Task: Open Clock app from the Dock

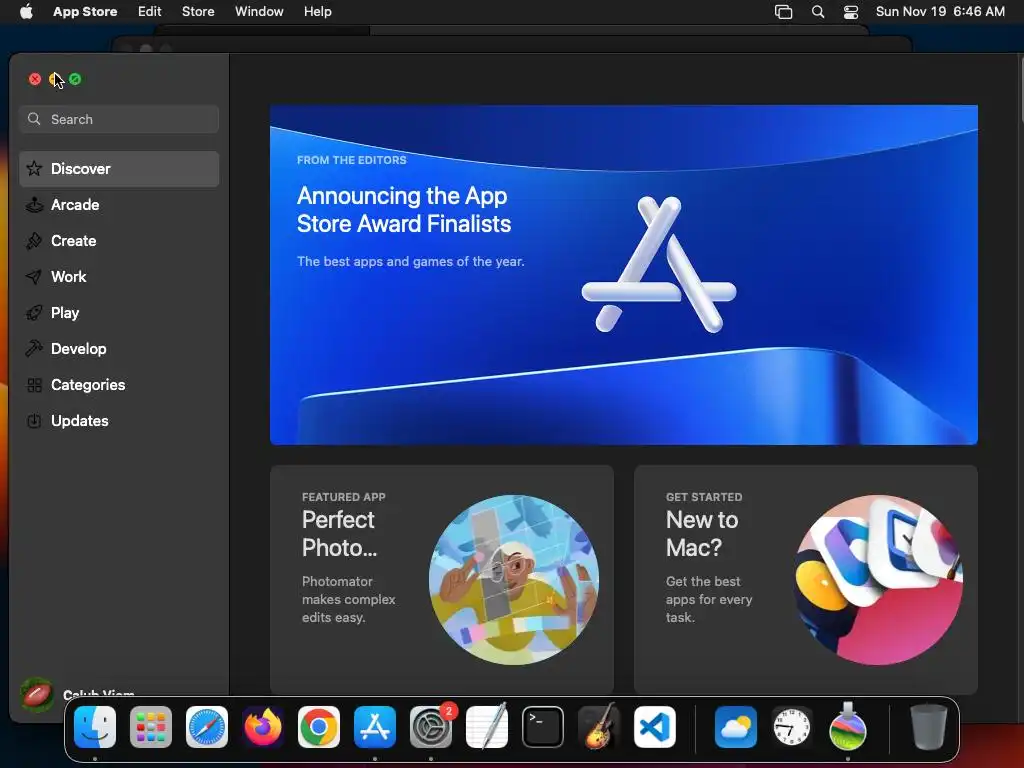Action: [x=792, y=727]
